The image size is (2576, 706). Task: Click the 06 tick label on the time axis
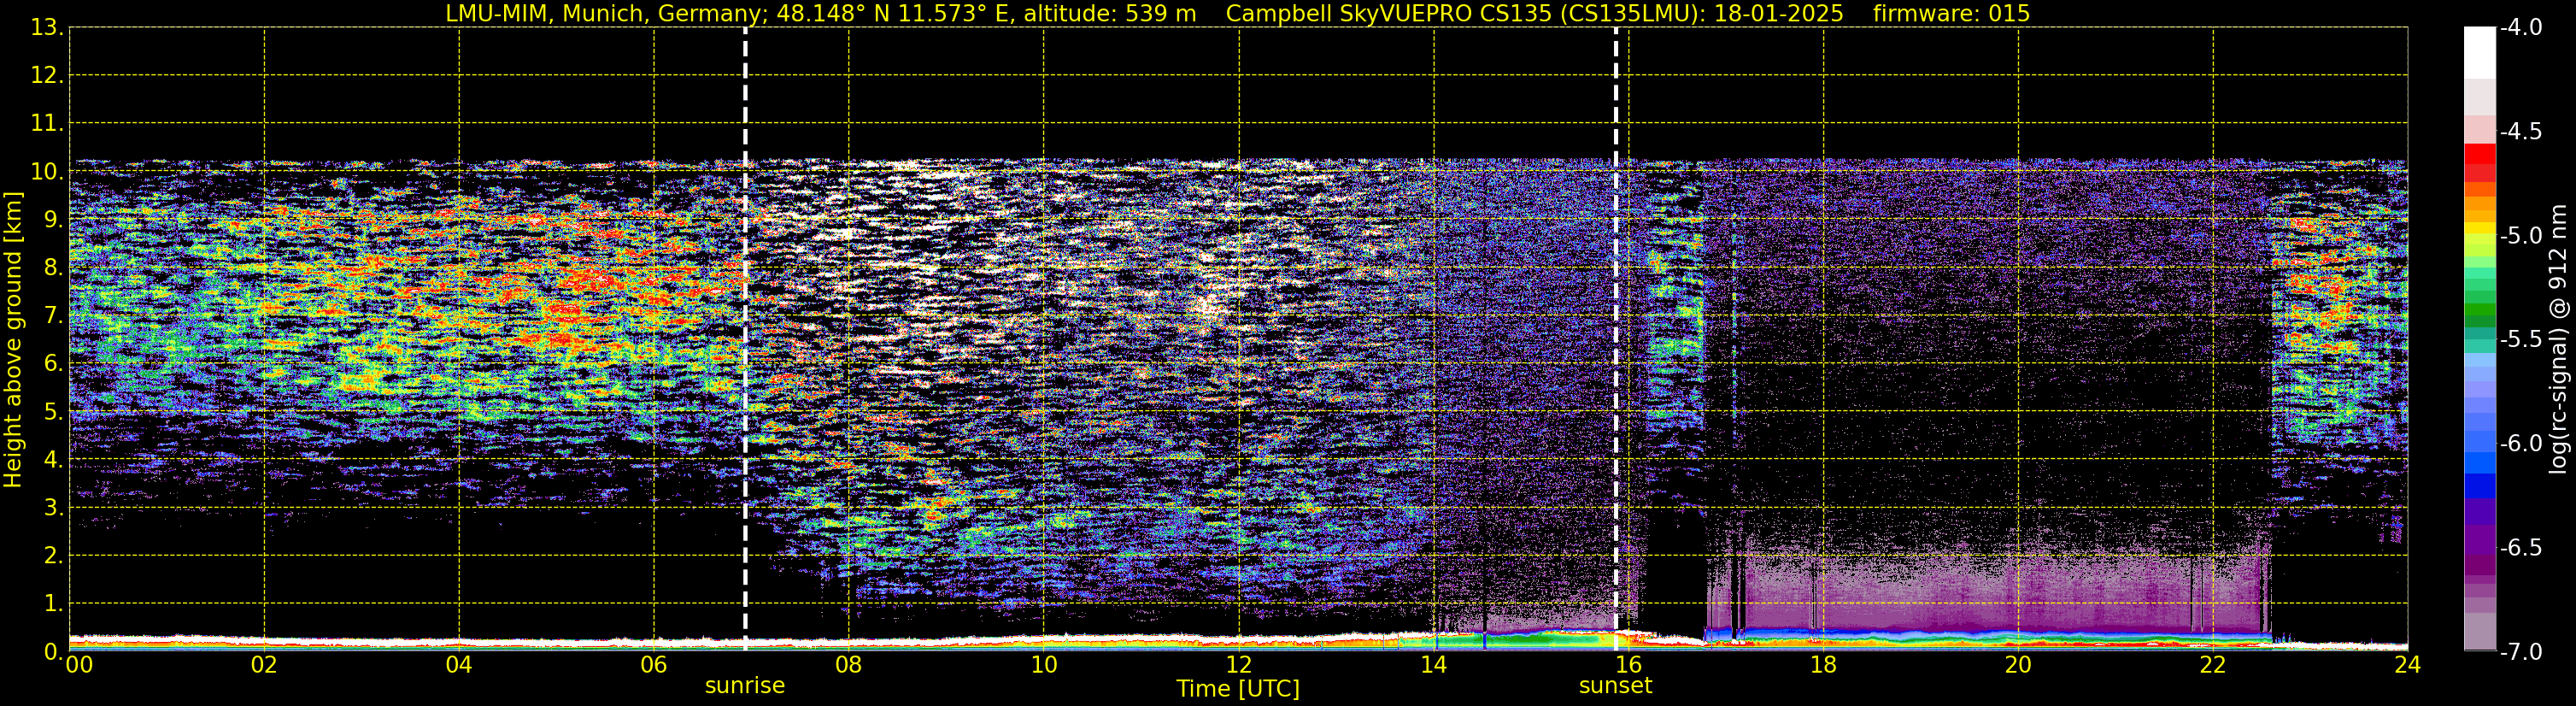click(x=654, y=665)
